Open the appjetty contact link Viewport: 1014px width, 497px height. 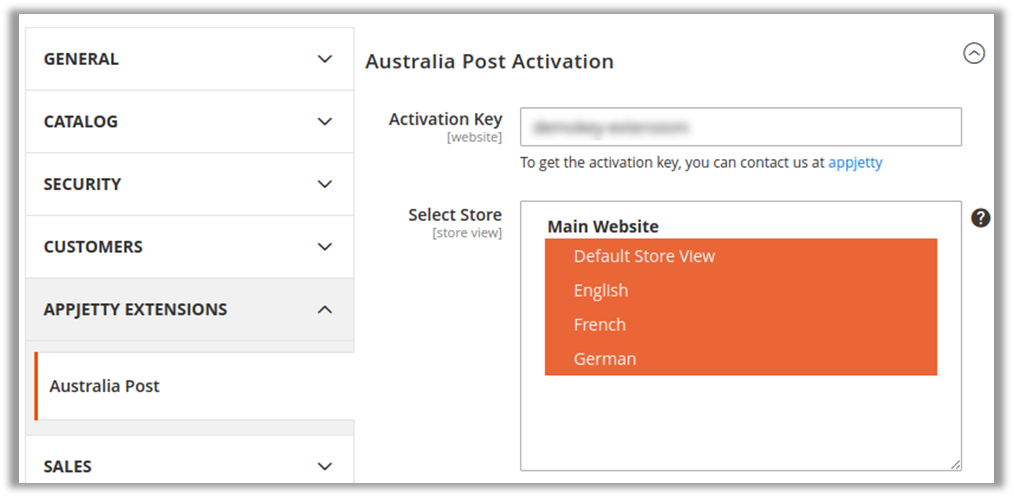coord(855,162)
